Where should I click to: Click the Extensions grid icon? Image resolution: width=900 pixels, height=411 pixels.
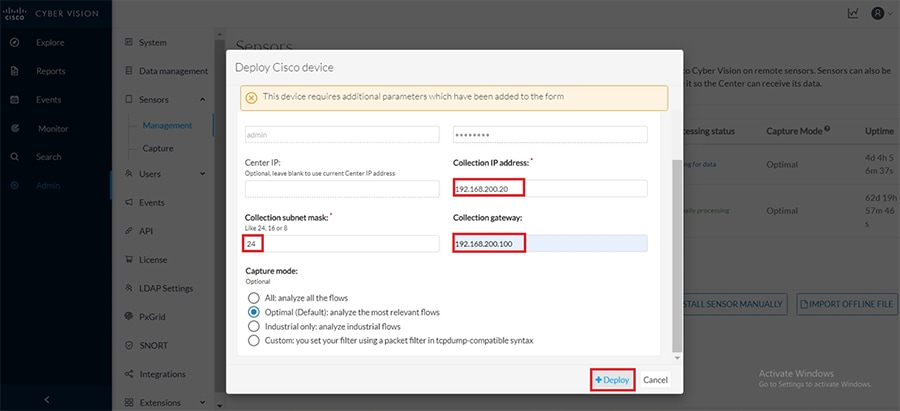pos(129,402)
